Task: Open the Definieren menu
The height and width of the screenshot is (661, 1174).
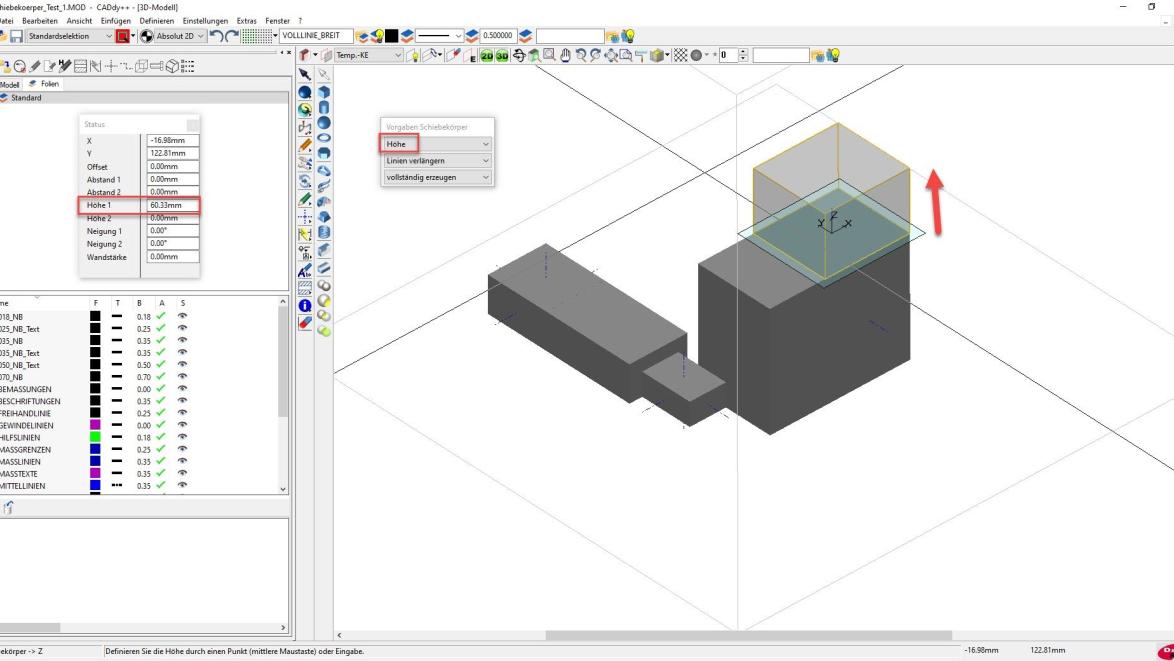Action: coord(157,21)
